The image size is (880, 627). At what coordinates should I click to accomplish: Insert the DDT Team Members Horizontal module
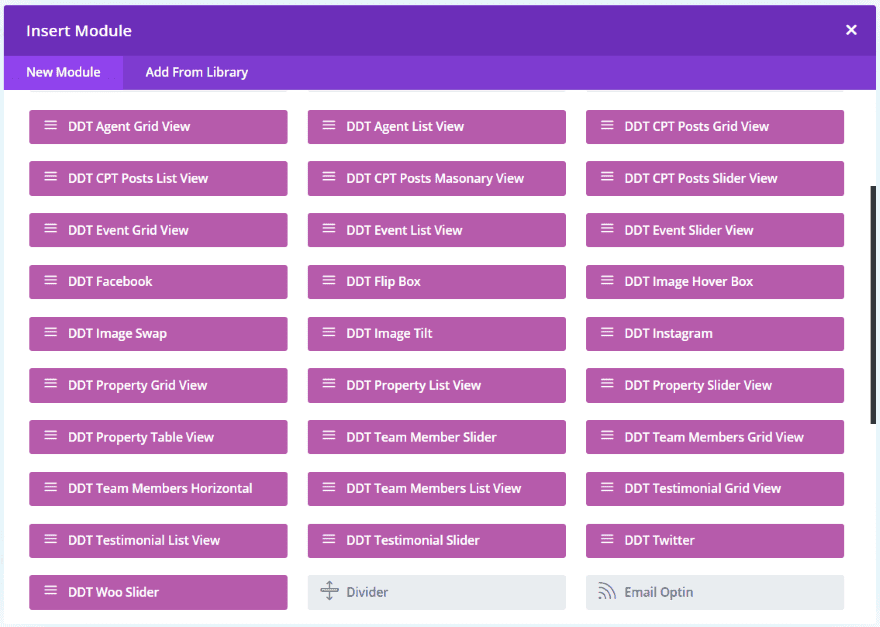coord(158,489)
